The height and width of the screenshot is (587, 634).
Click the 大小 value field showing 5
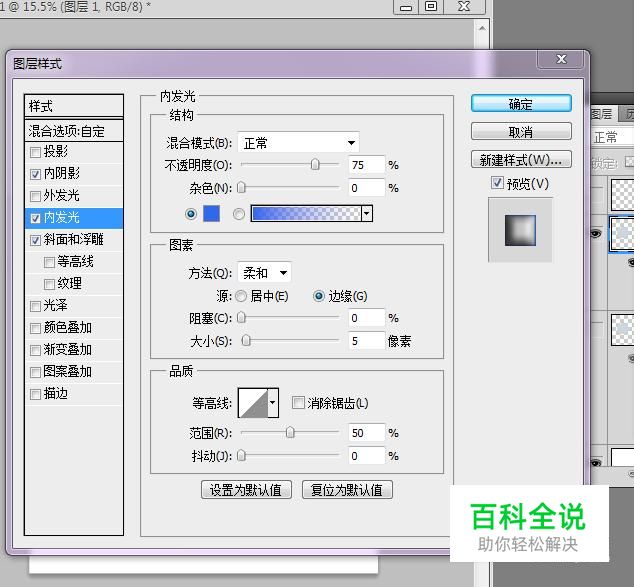coord(366,341)
